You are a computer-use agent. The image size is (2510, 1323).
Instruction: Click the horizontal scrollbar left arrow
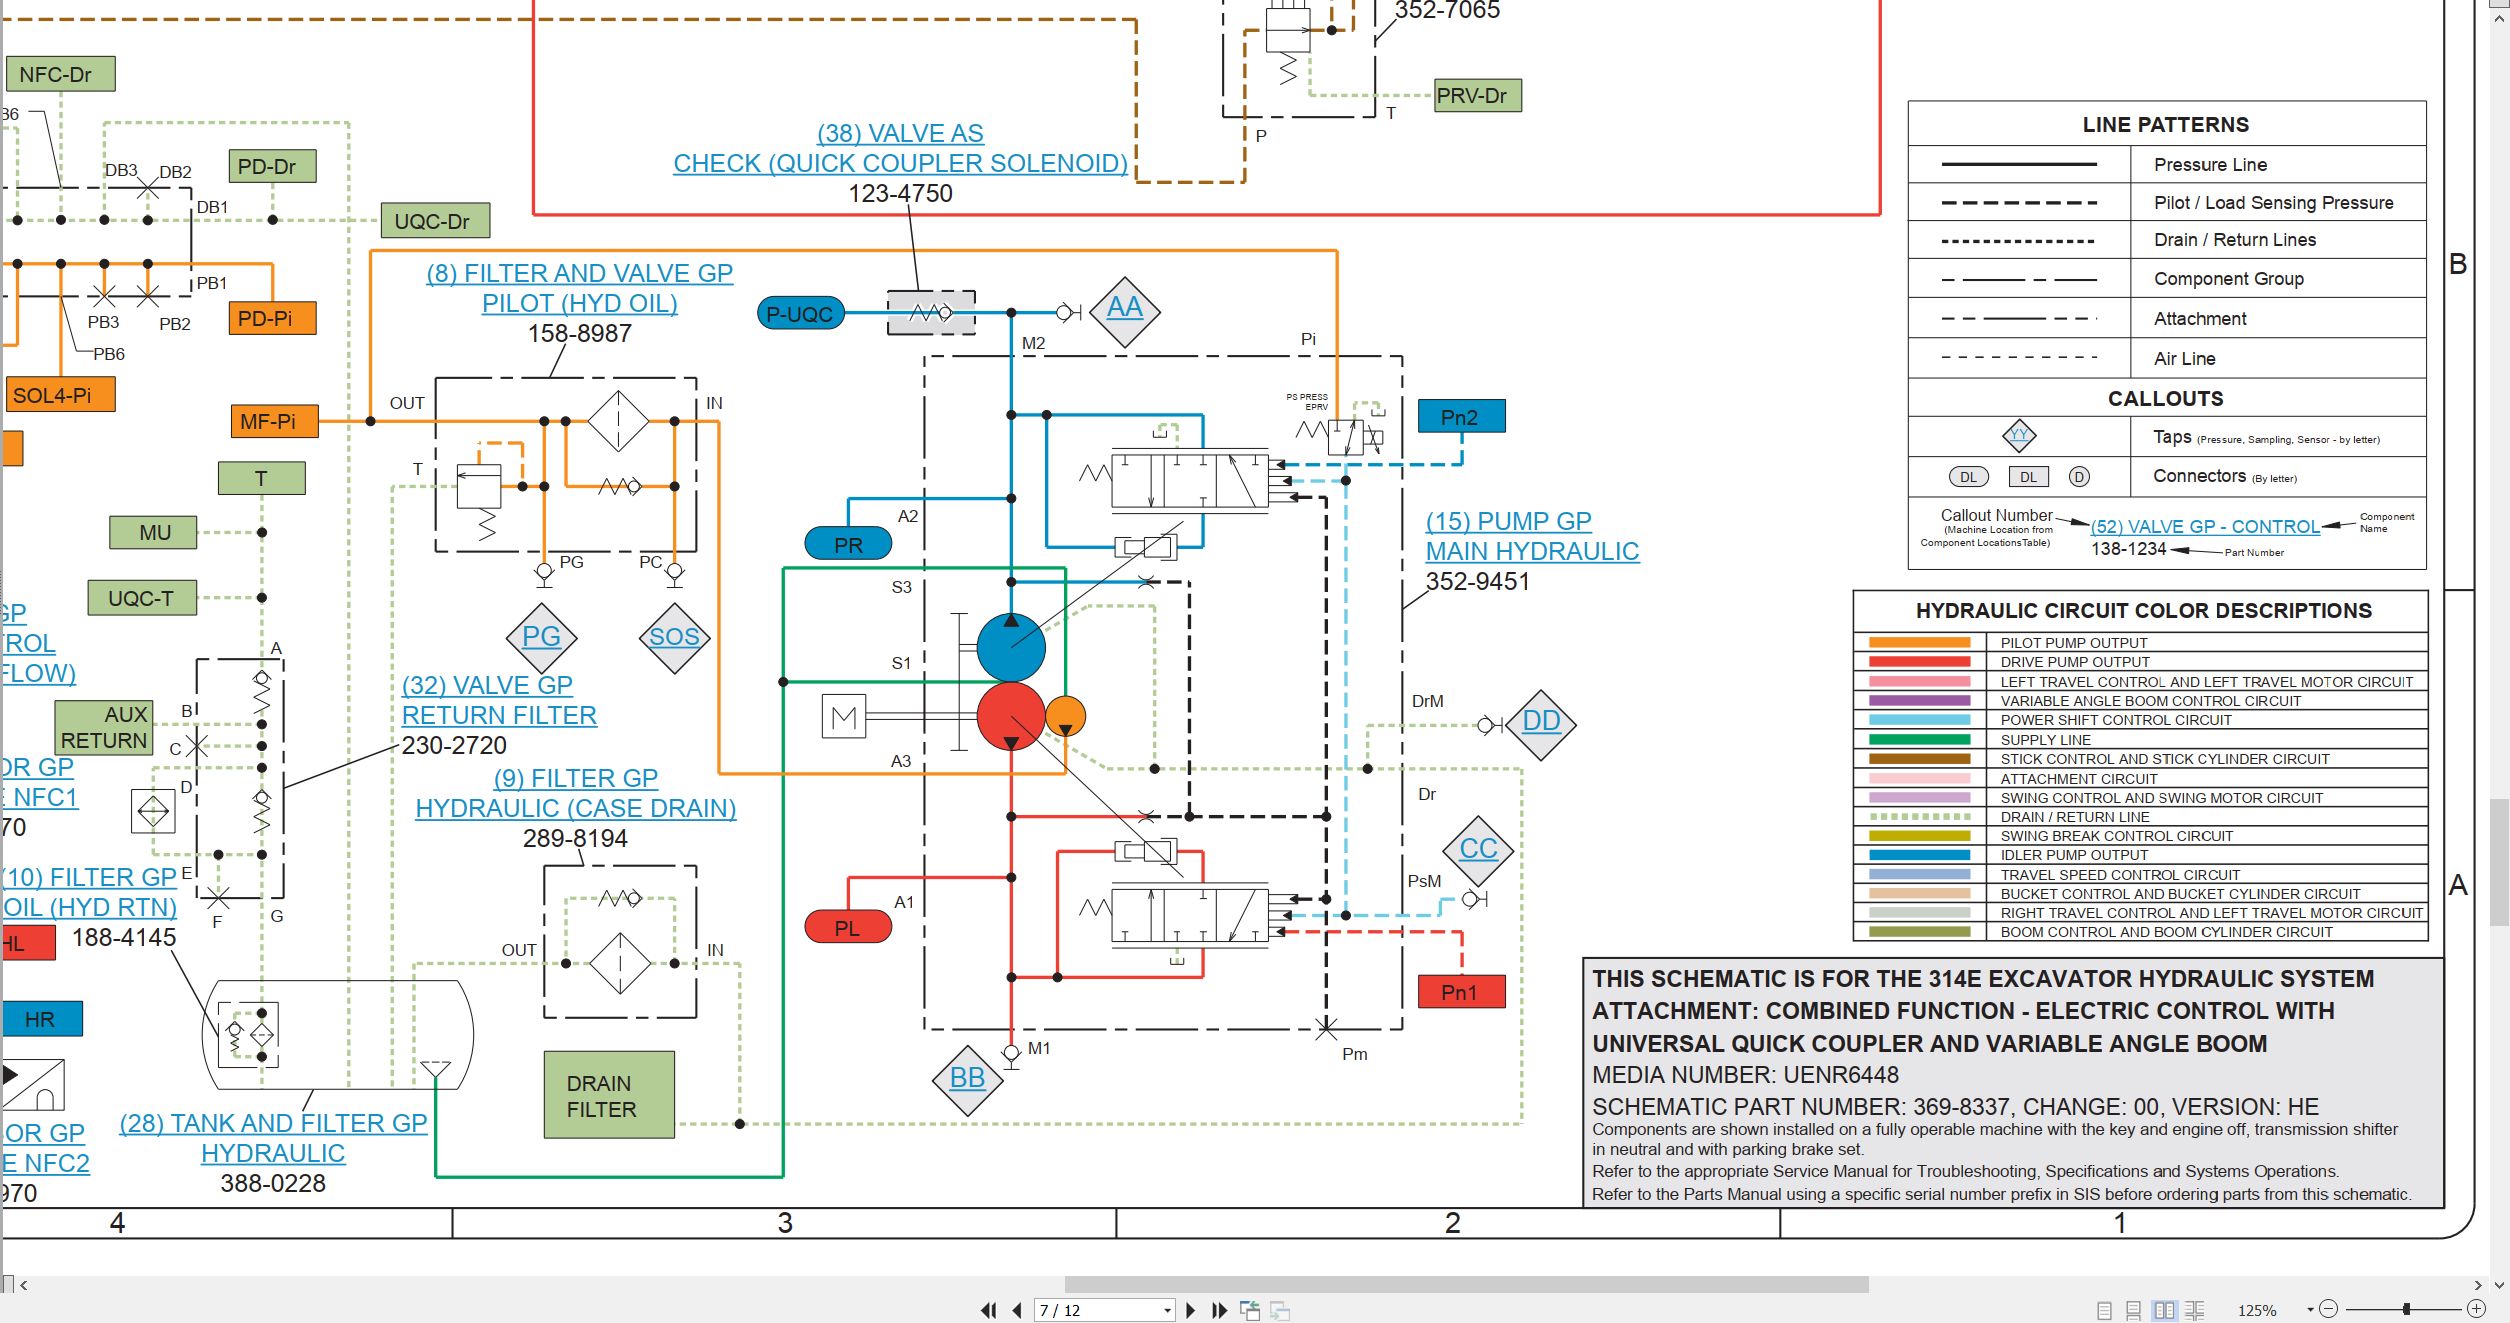click(x=23, y=1285)
